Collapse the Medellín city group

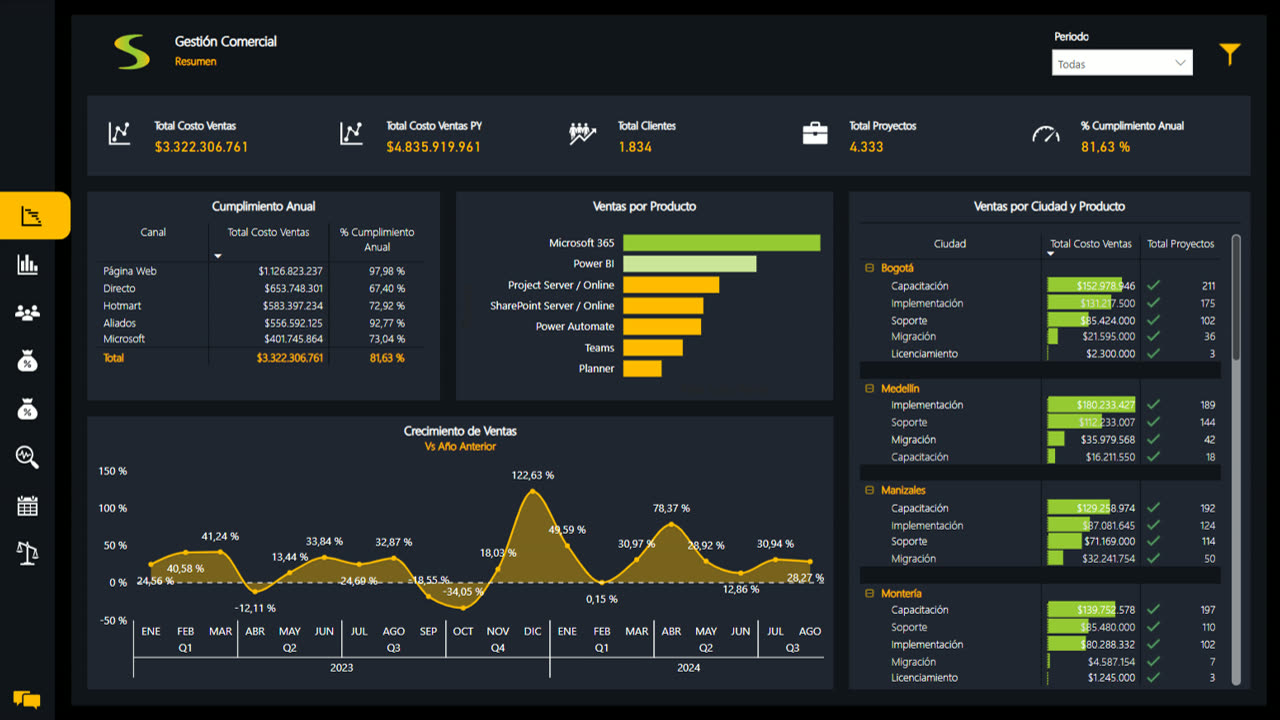pyautogui.click(x=870, y=388)
